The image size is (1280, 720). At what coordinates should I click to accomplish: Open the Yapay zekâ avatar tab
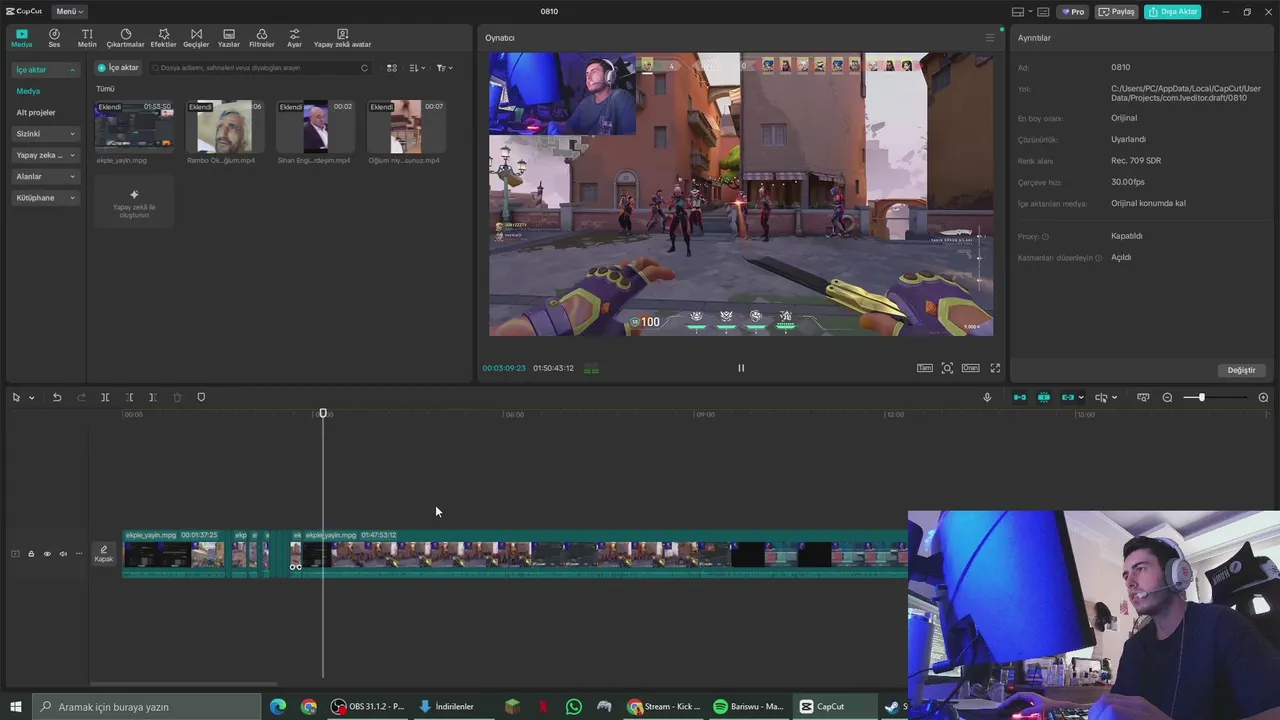coord(342,38)
